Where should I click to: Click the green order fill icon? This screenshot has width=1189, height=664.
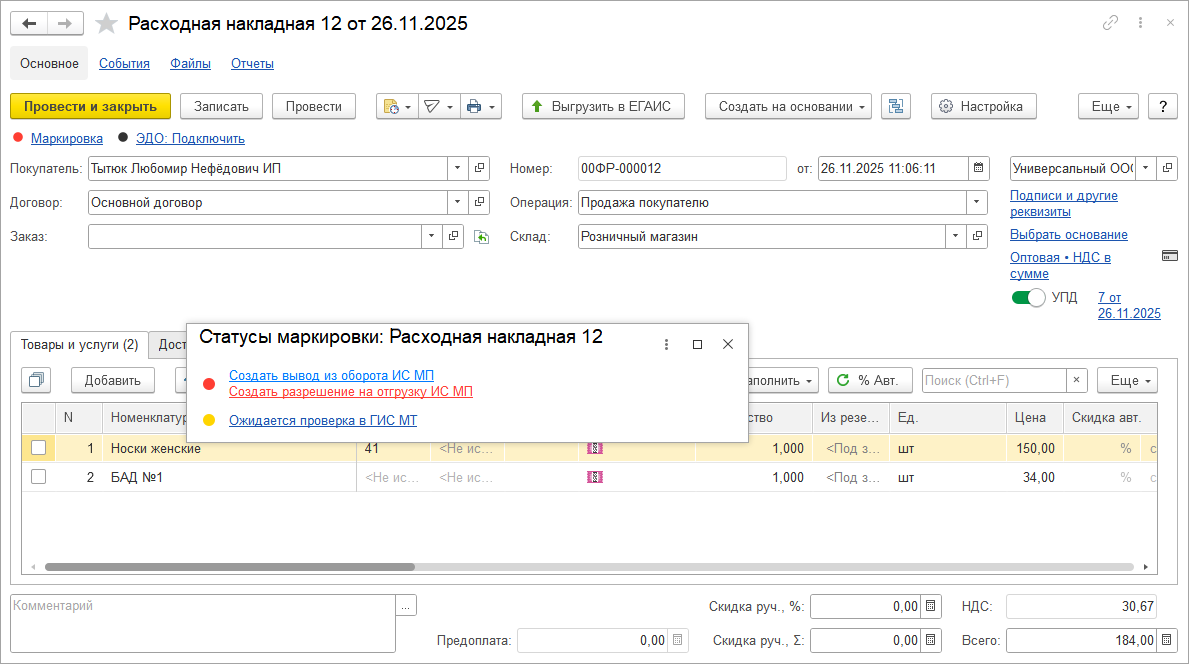(x=481, y=237)
